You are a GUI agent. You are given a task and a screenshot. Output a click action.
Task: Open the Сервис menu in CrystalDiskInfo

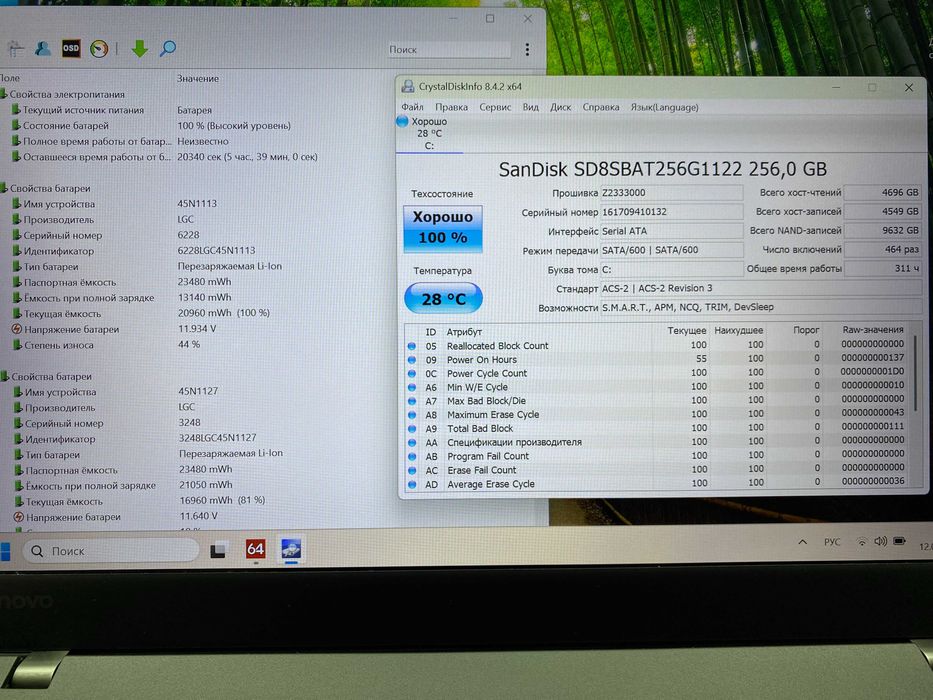coord(495,107)
